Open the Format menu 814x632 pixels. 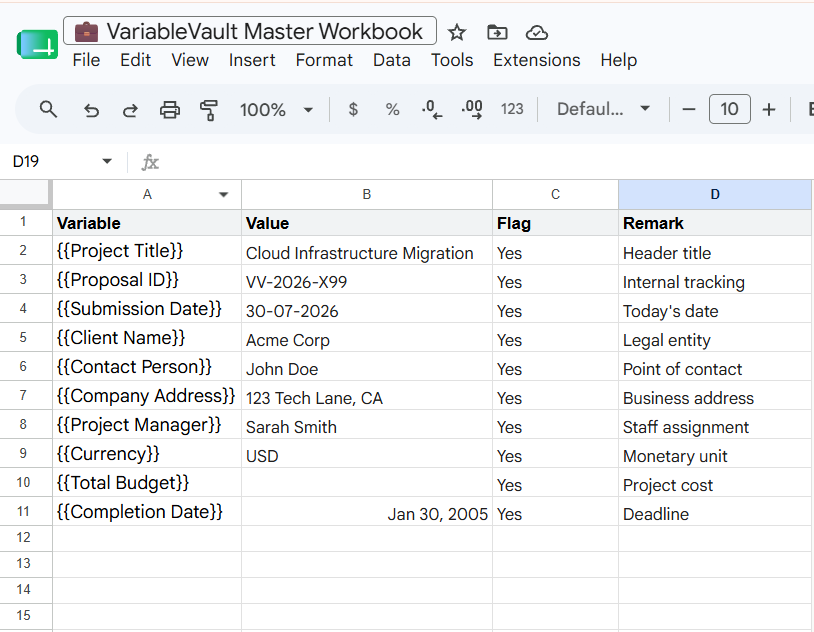point(324,60)
